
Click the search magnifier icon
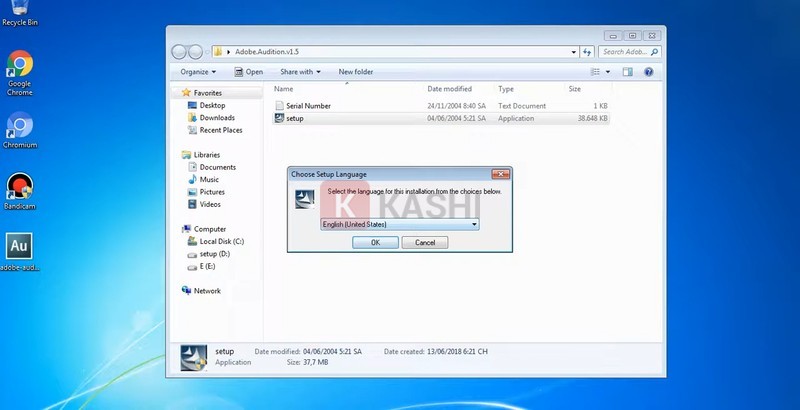point(655,52)
